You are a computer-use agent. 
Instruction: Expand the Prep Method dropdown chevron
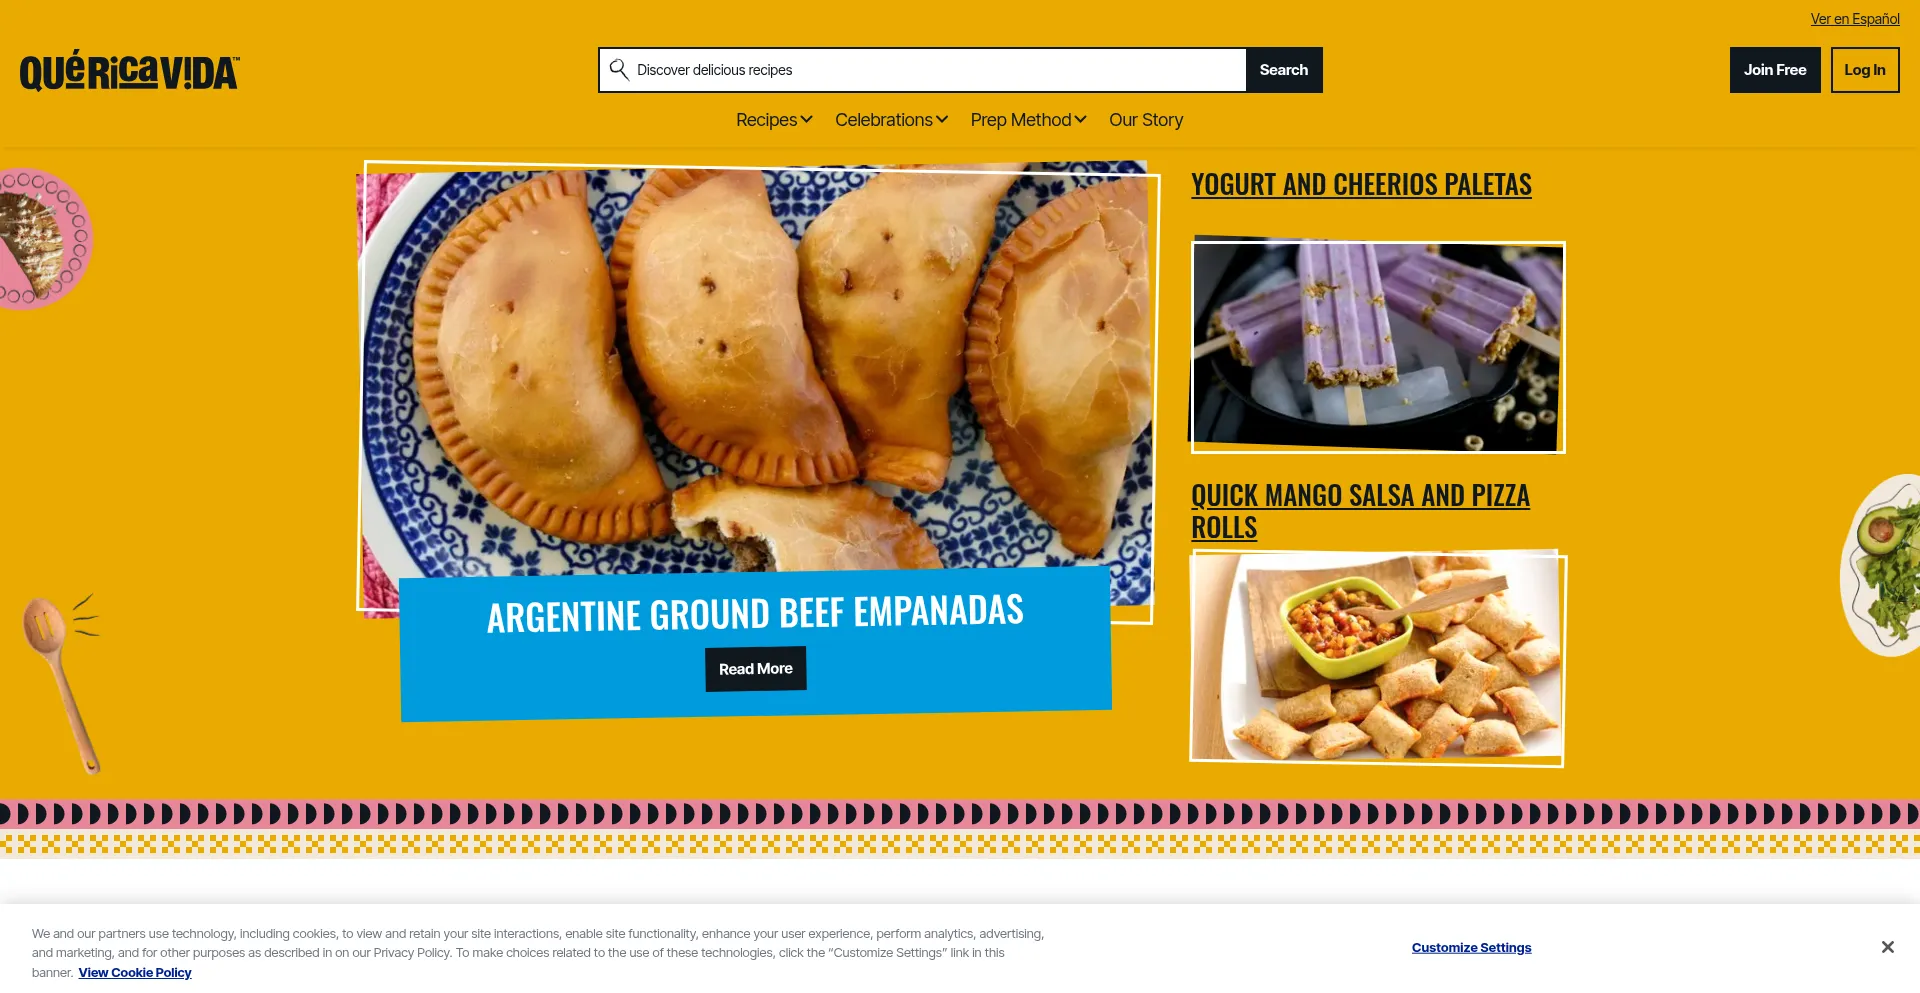tap(1080, 119)
